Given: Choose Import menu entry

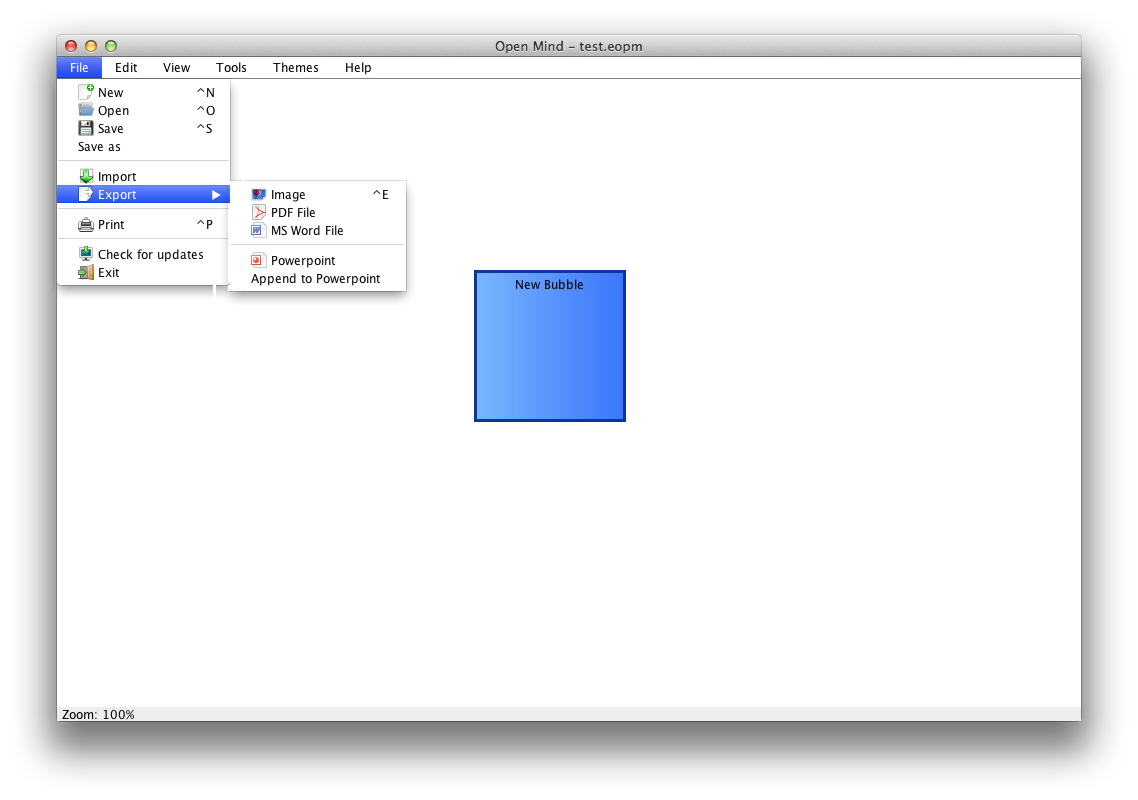Looking at the screenshot, I should 143,176.
